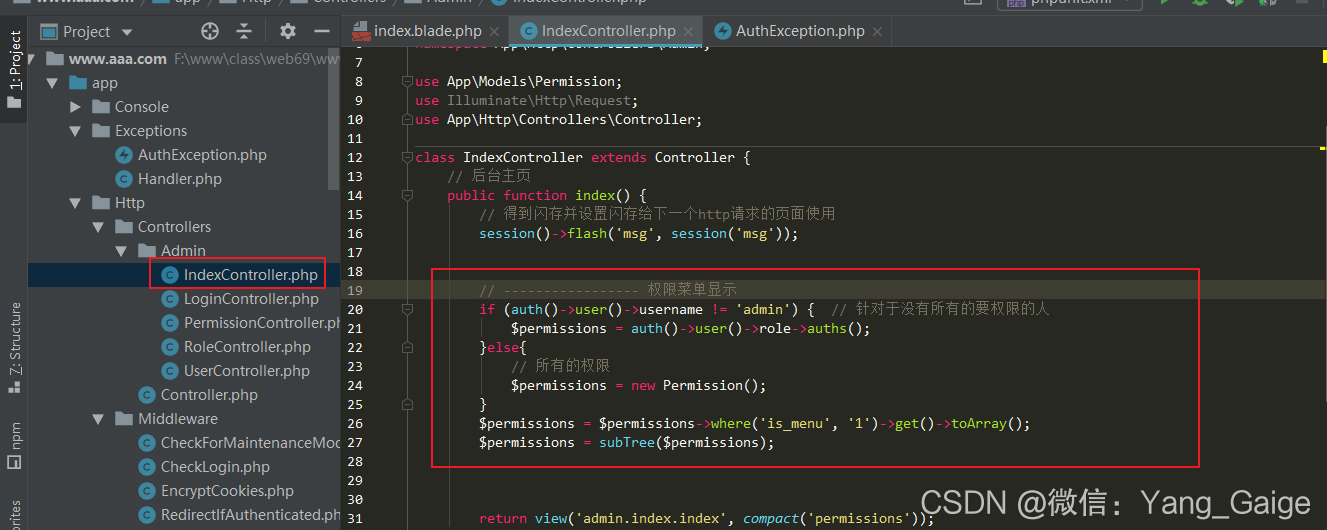Select the Console folder label
This screenshot has width=1327, height=530.
pyautogui.click(x=142, y=107)
